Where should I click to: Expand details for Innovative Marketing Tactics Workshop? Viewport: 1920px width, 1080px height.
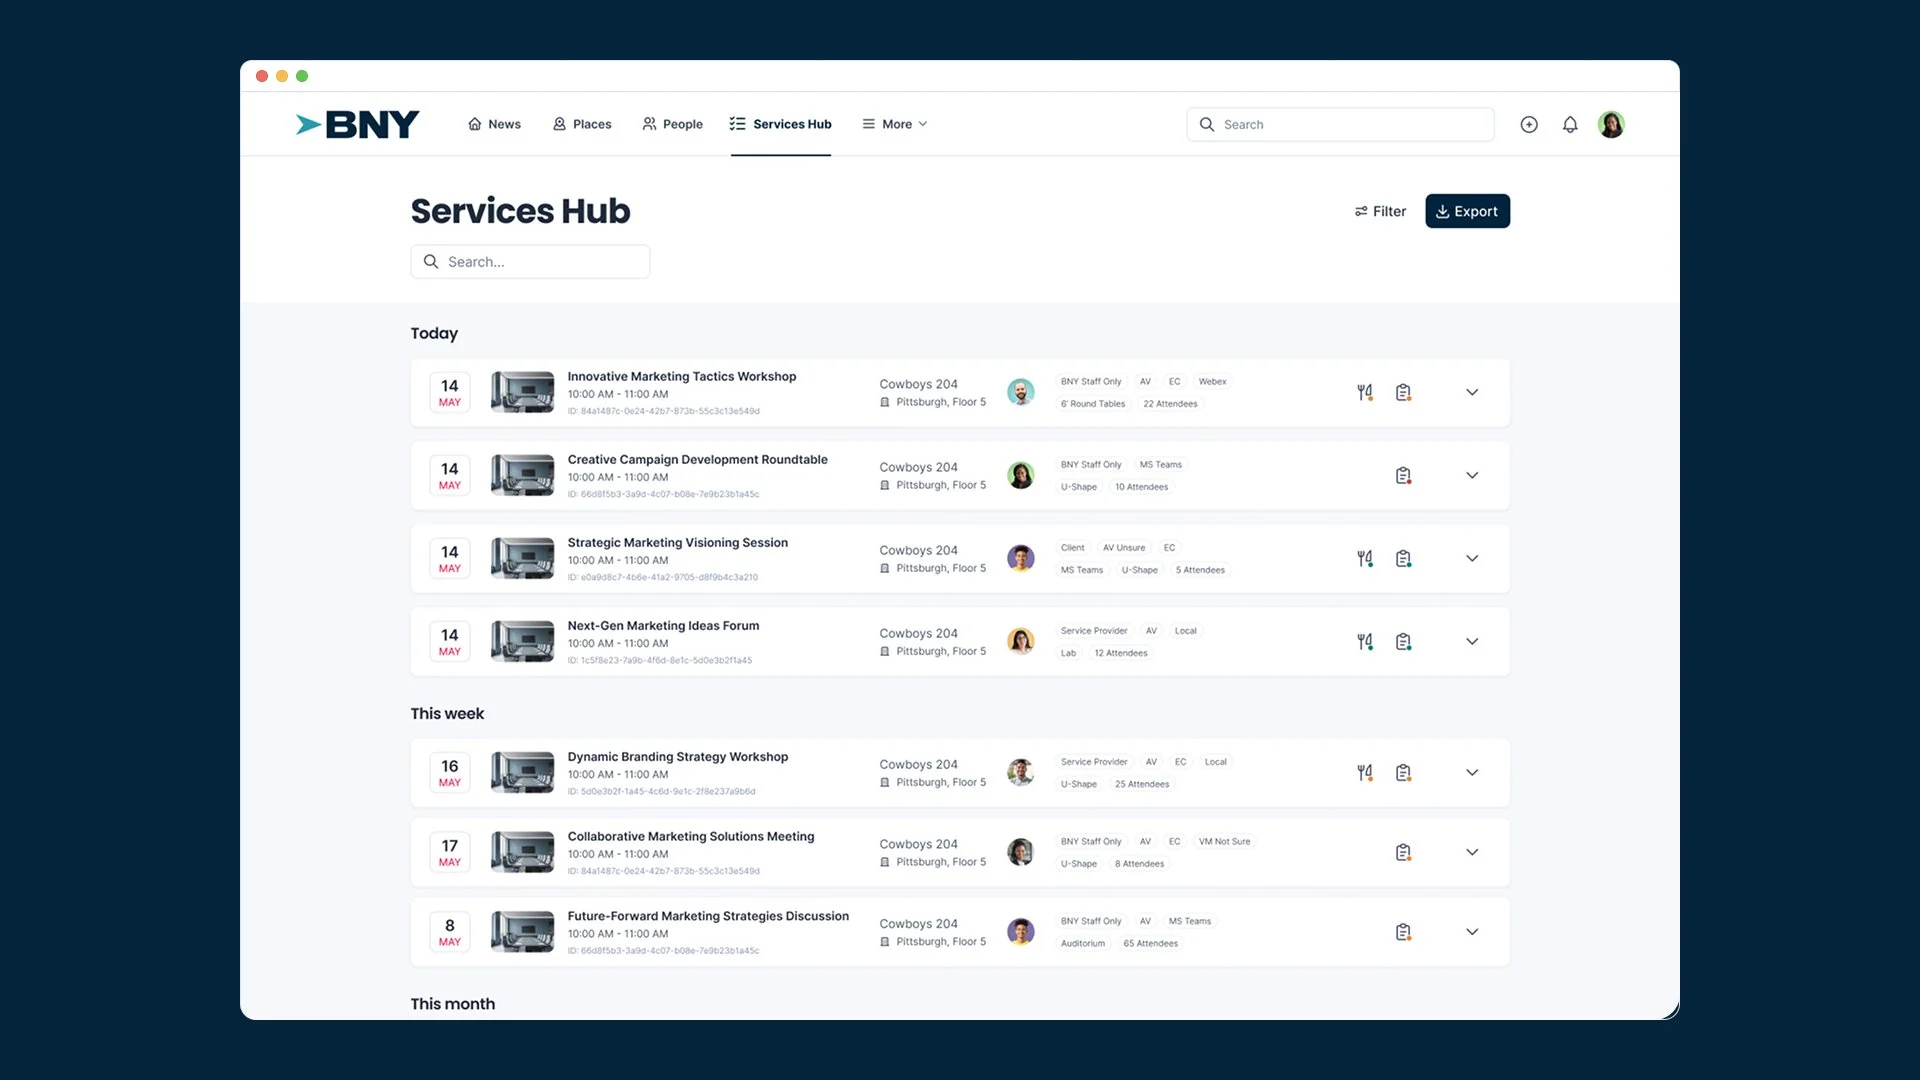[x=1472, y=392]
